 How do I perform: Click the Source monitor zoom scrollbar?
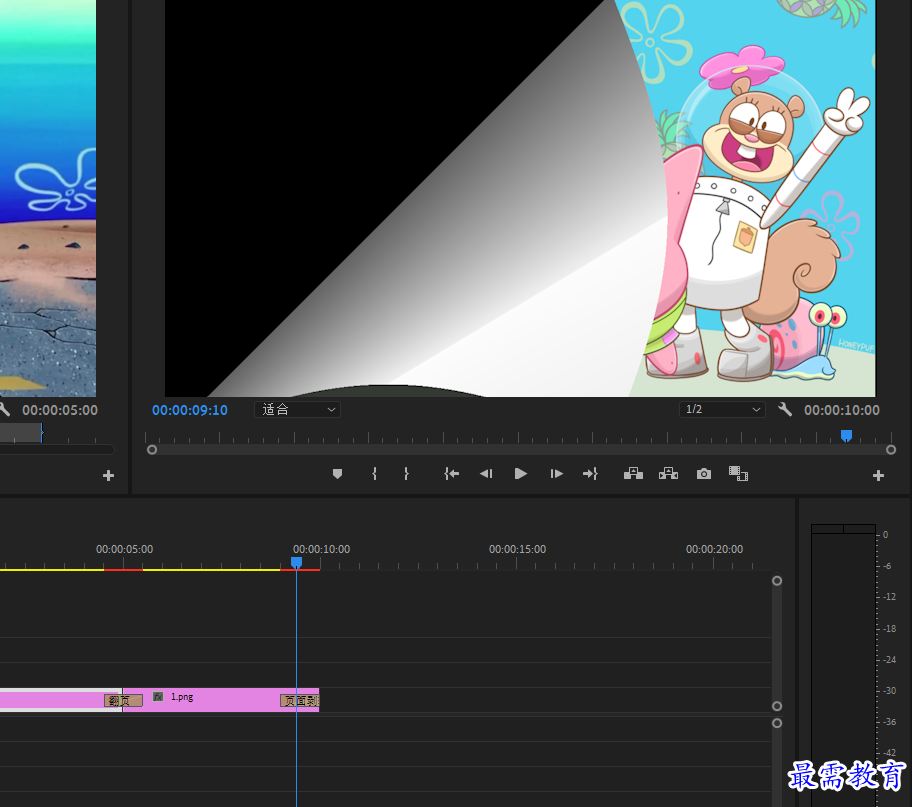57,449
